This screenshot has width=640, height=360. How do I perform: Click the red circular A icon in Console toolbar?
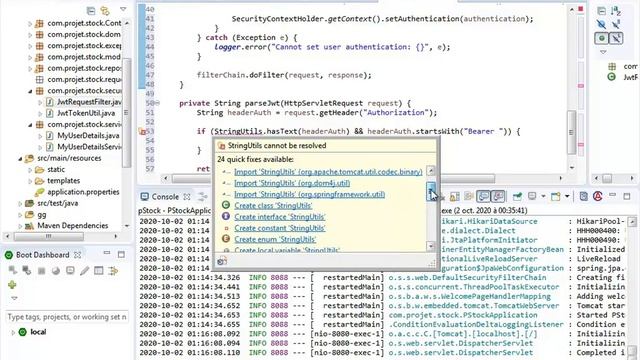(x=598, y=197)
